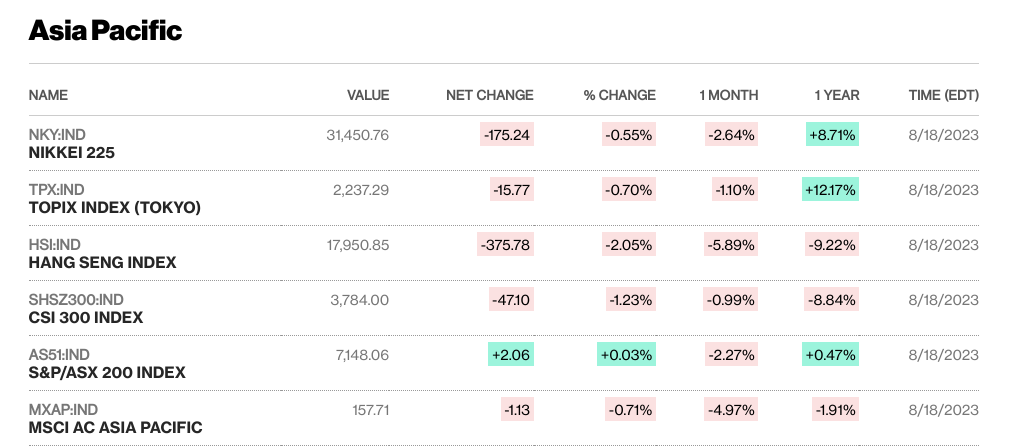Open the TOPIX INDEX (TOKYO) link
Image resolution: width=1012 pixels, height=448 pixels.
click(x=115, y=208)
